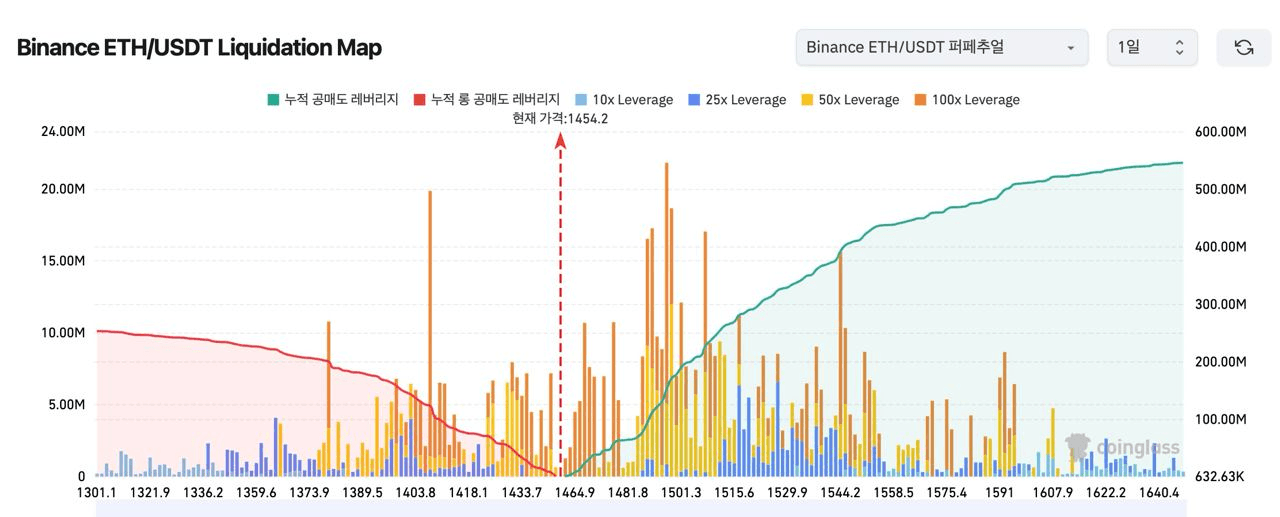Click the red current price arrowhead

coord(561,141)
